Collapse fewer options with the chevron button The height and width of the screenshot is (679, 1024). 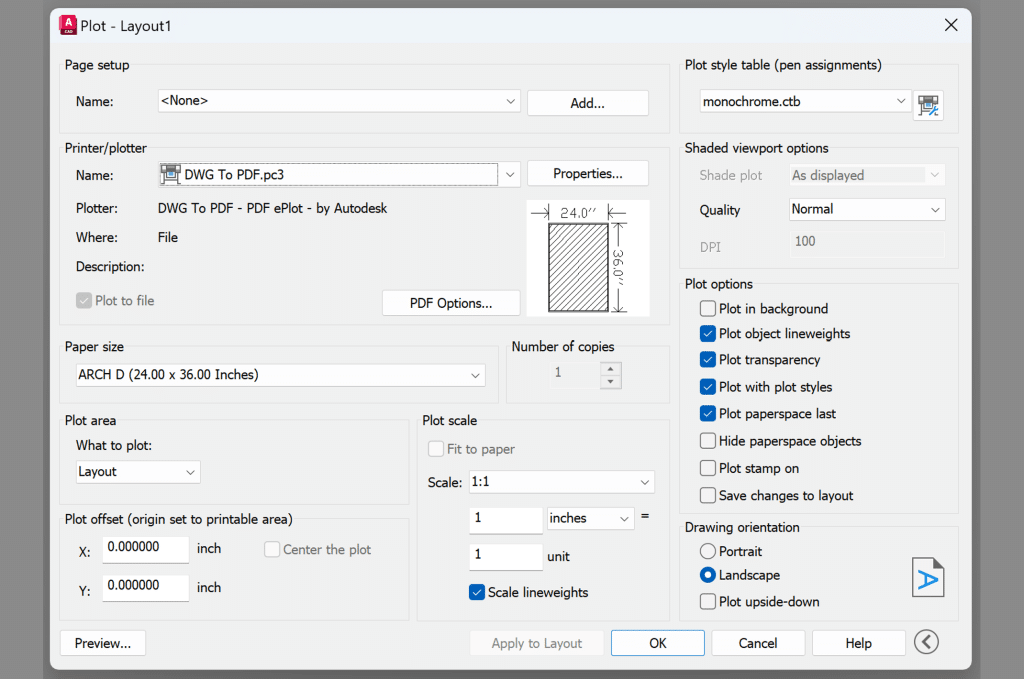tap(927, 642)
